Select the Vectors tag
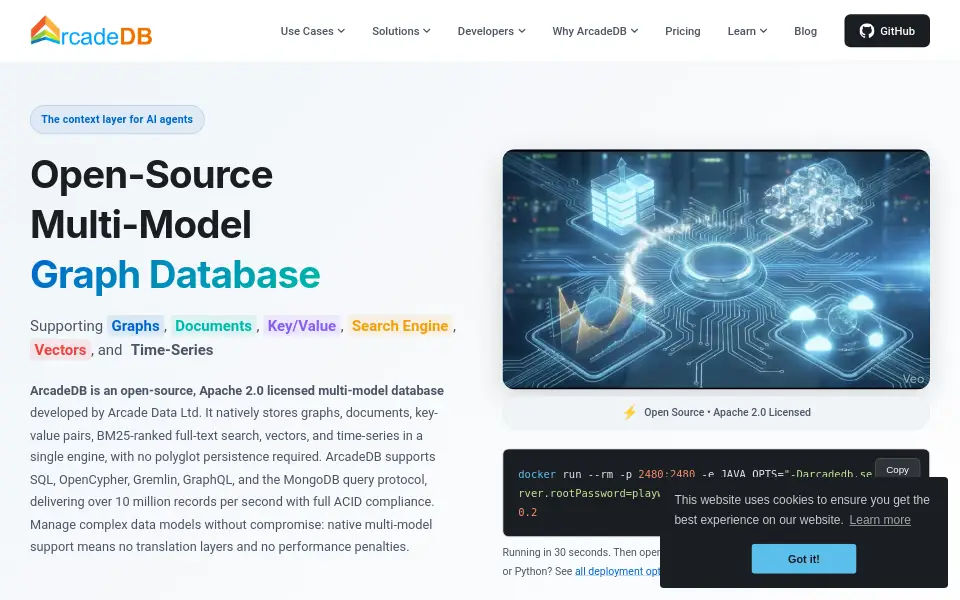 [x=60, y=350]
